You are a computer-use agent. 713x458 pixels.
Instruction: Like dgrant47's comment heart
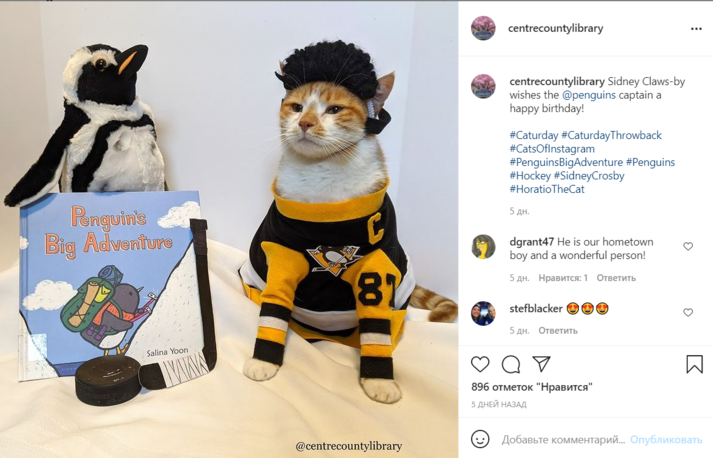(x=688, y=246)
